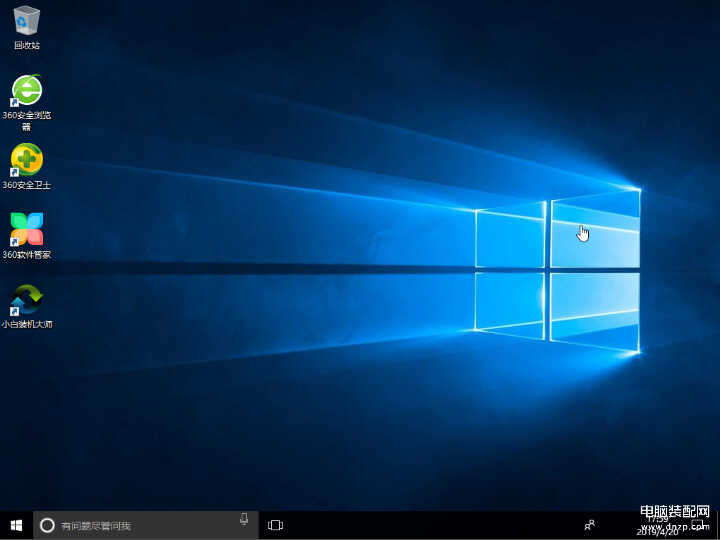Focus the Cortana search box
720x540 pixels.
pos(146,525)
